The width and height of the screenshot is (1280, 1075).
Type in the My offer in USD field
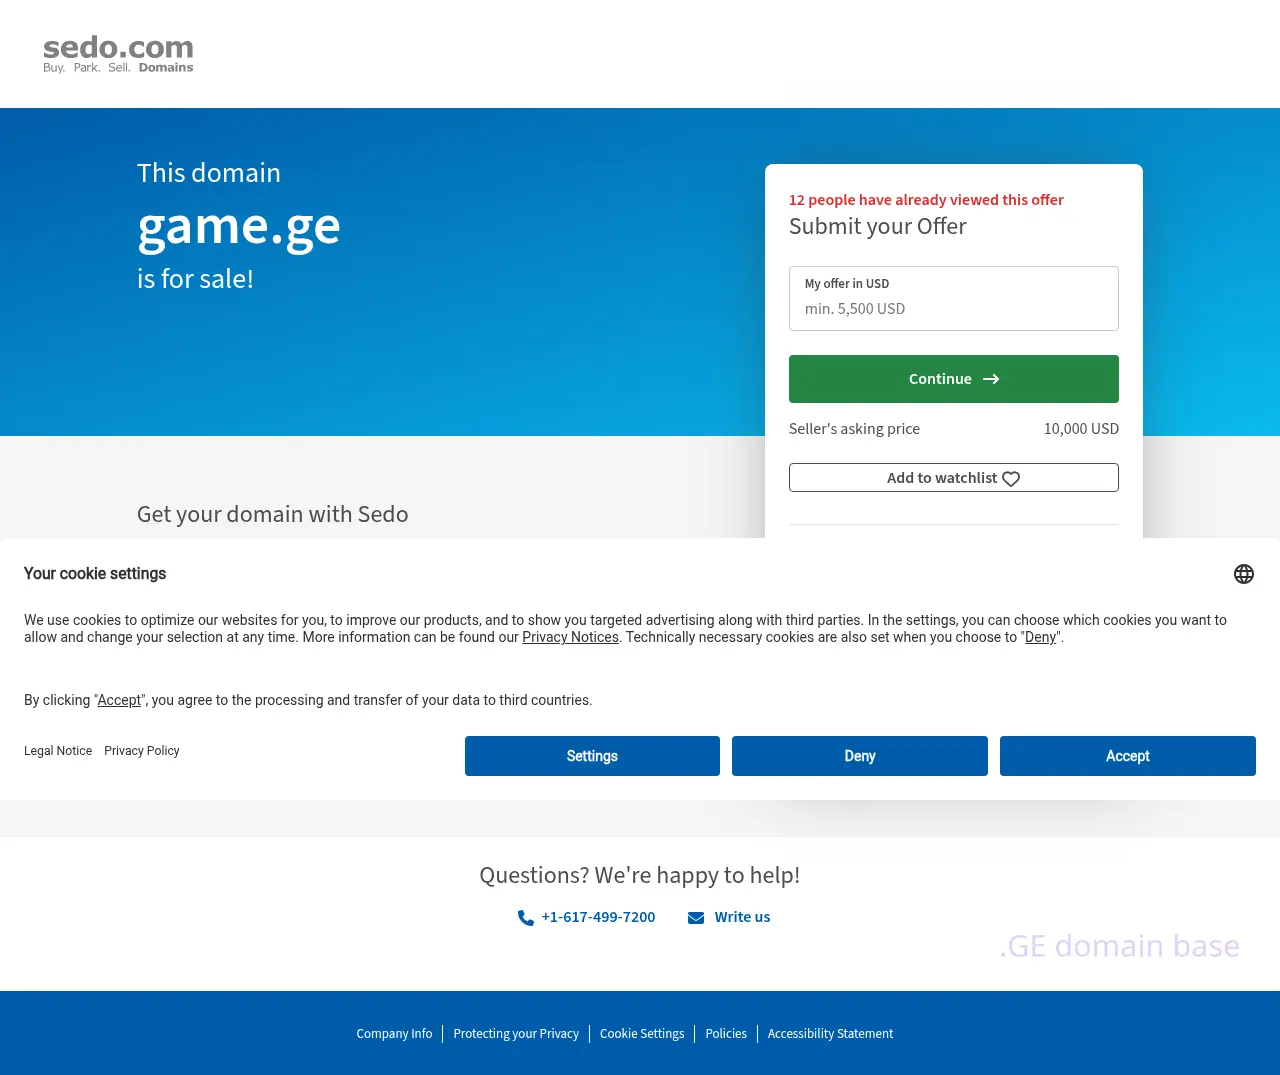pyautogui.click(x=953, y=308)
